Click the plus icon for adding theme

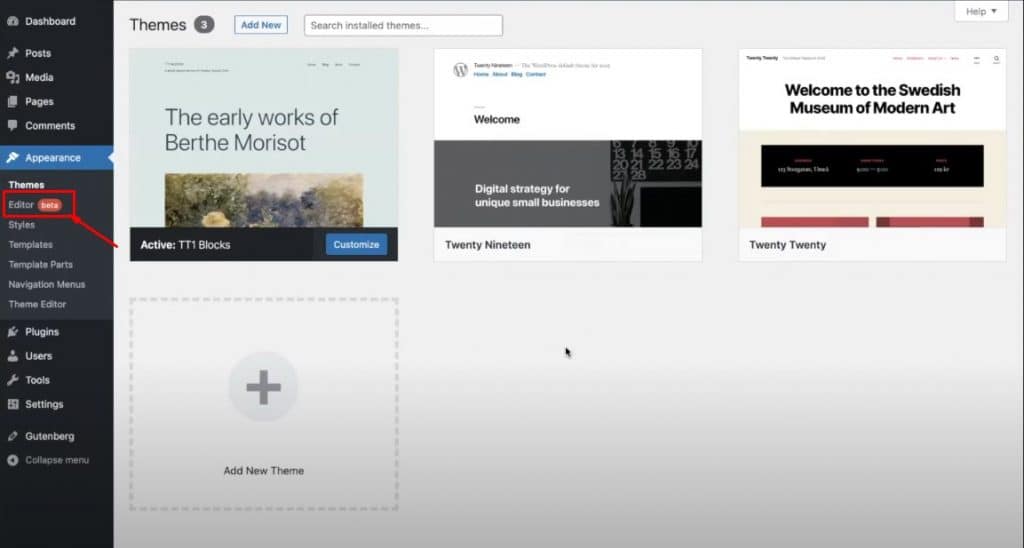point(264,387)
